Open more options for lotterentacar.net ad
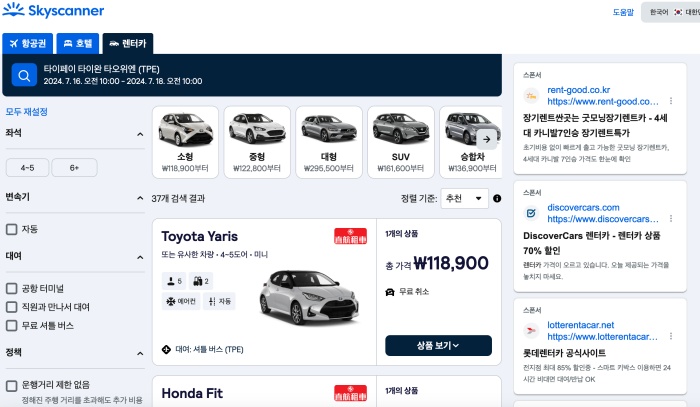700x407 pixels. pyautogui.click(x=671, y=336)
